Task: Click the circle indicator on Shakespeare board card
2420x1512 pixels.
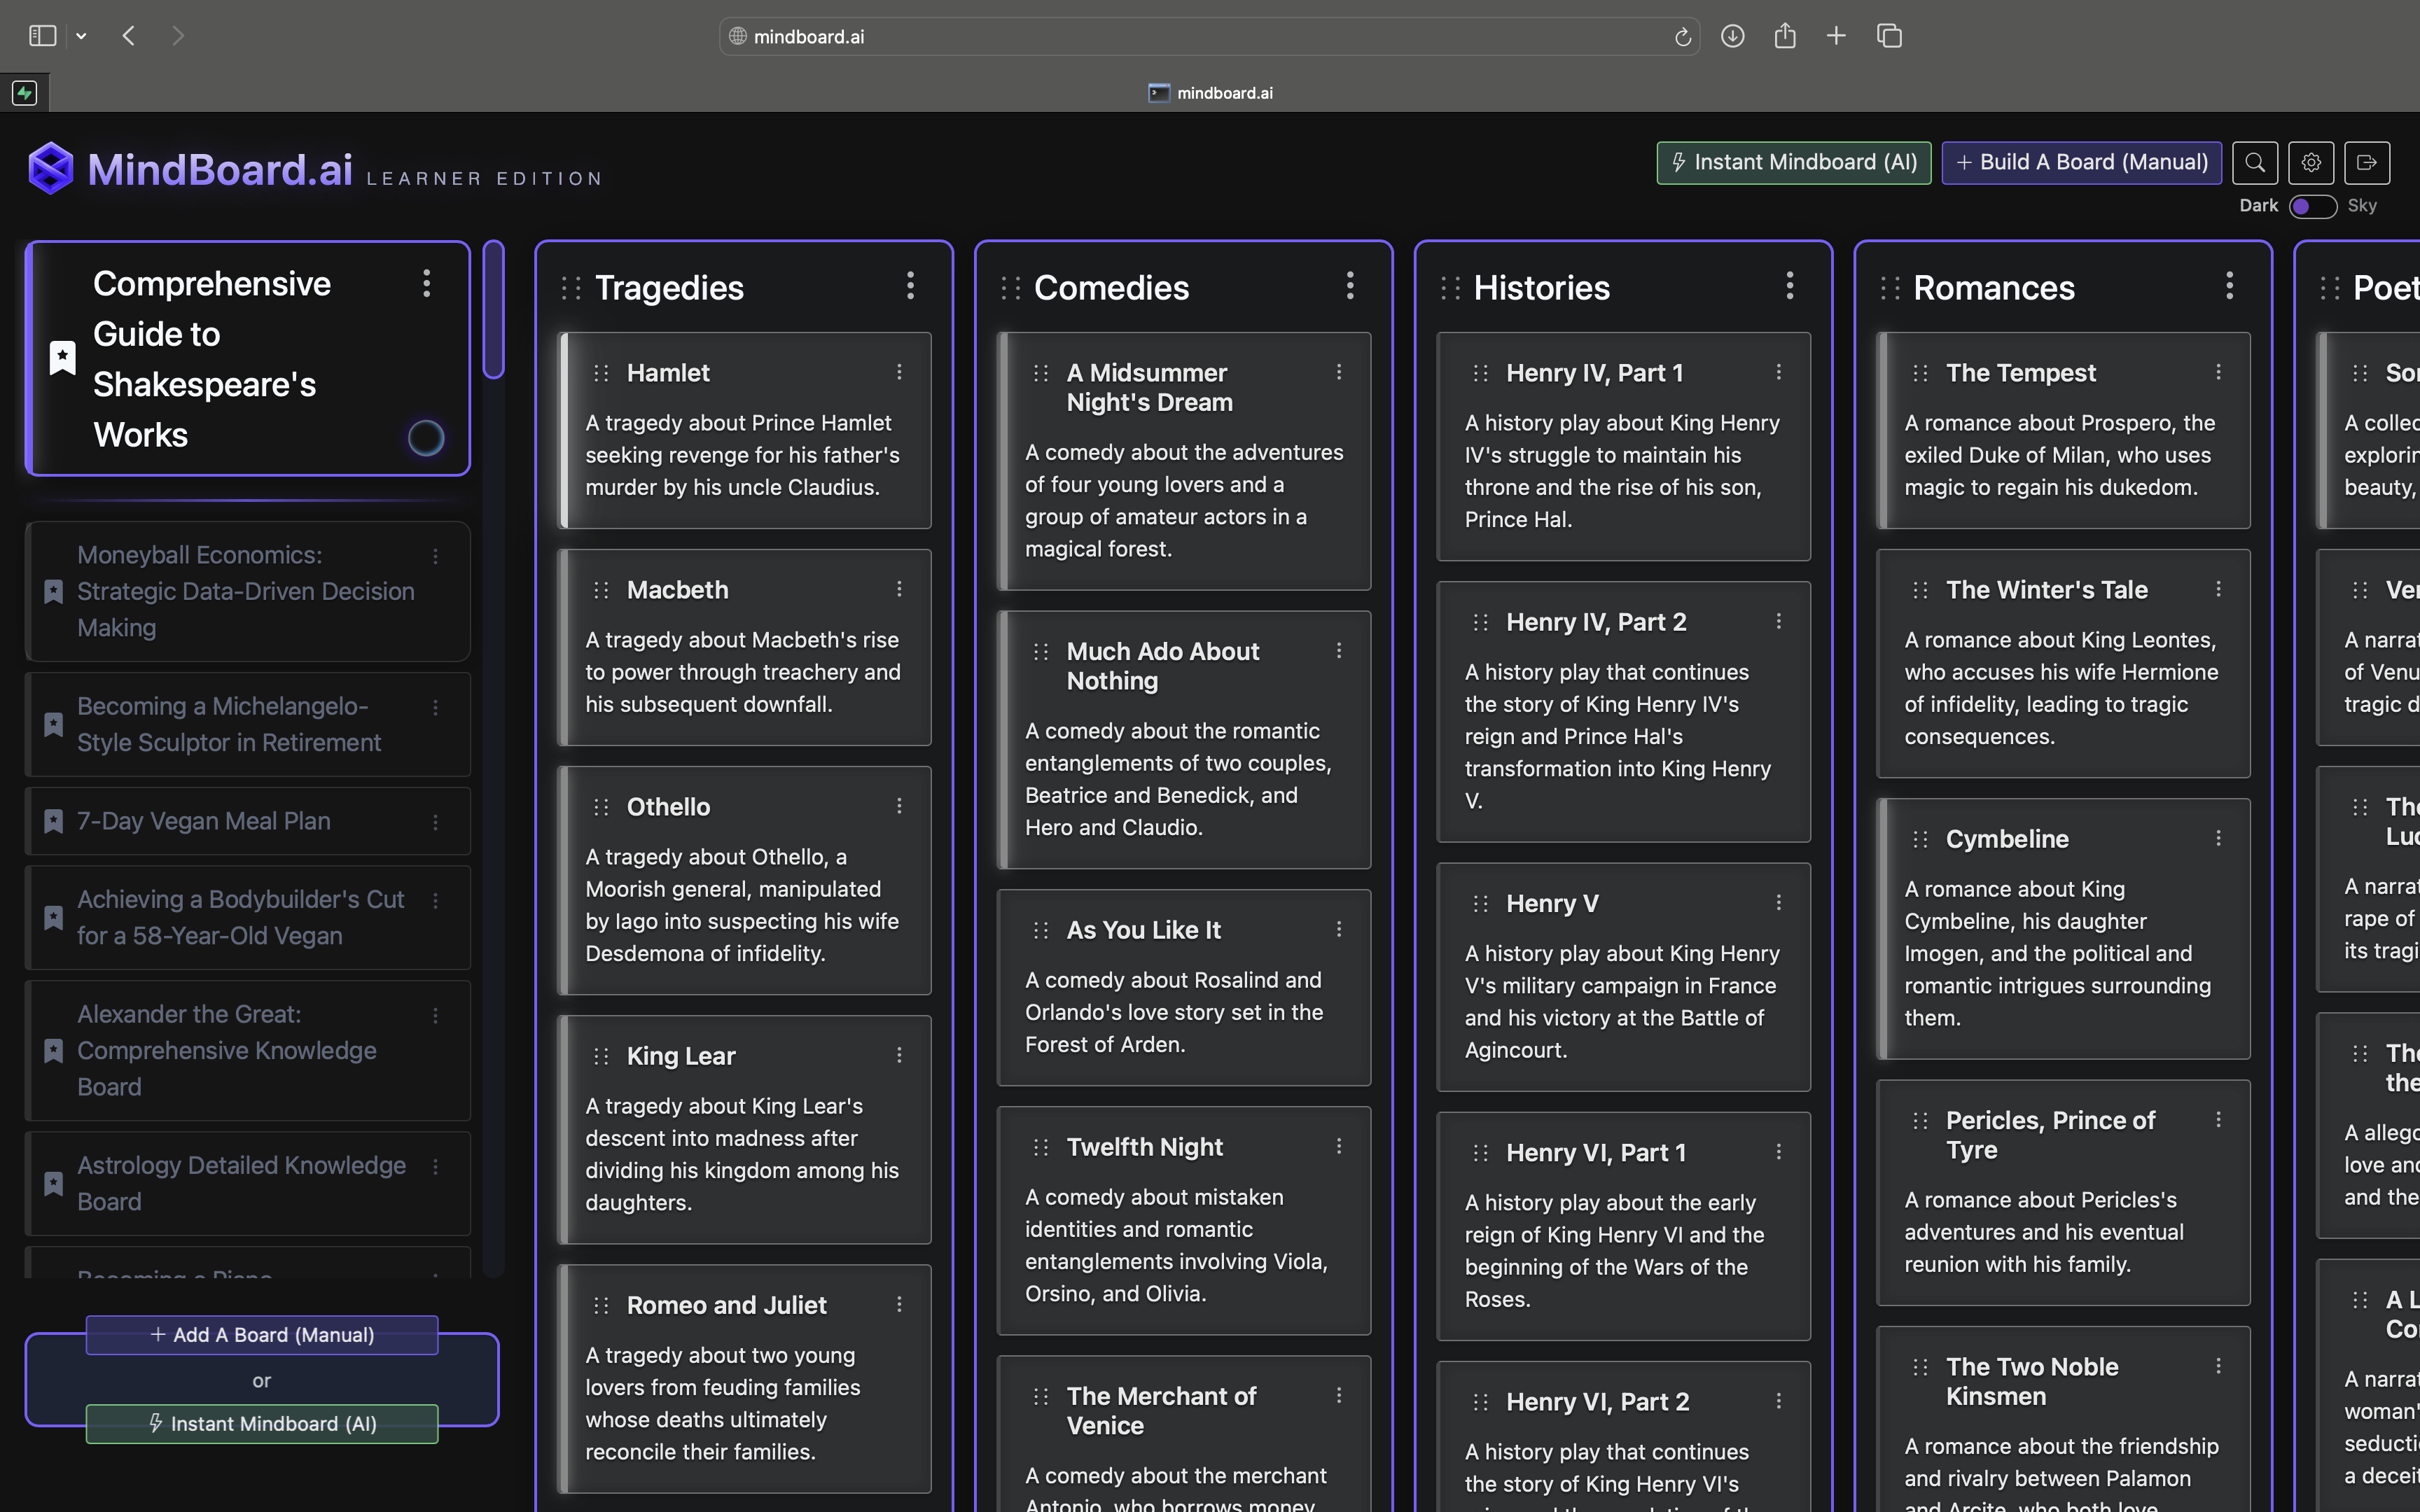Action: coord(426,437)
